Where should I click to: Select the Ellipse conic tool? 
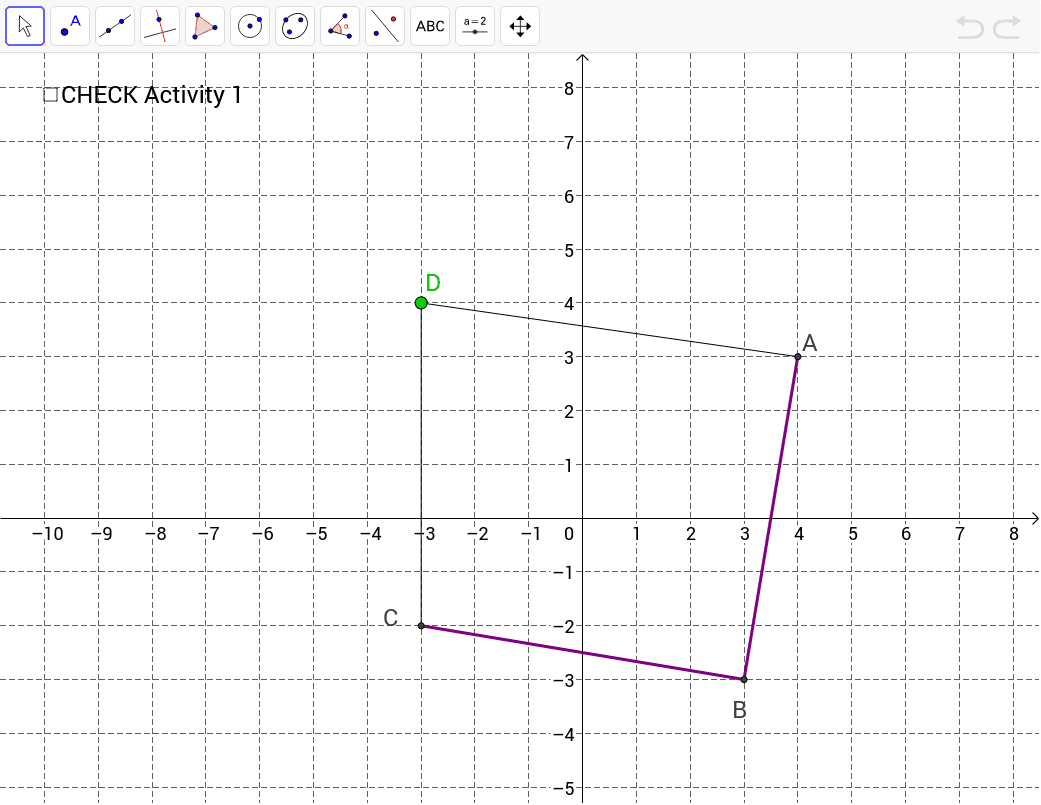(x=295, y=27)
